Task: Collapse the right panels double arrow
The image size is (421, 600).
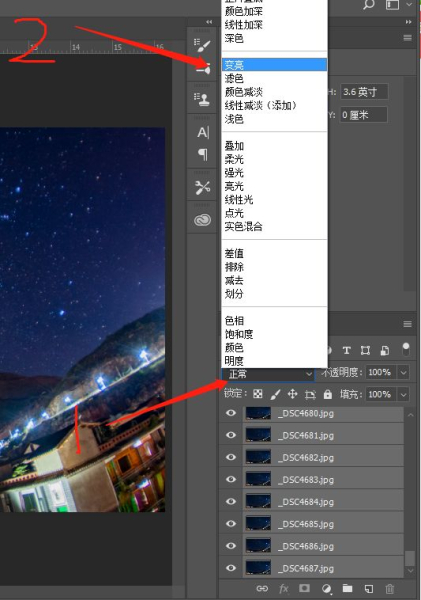Action: 409,22
